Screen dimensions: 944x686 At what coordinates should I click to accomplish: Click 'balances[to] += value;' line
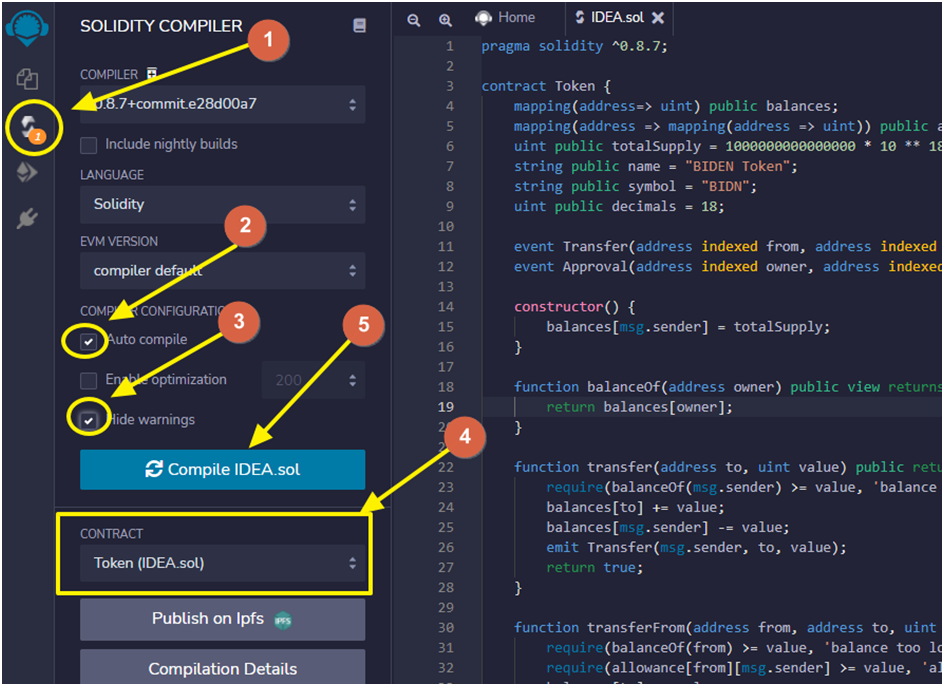635,508
